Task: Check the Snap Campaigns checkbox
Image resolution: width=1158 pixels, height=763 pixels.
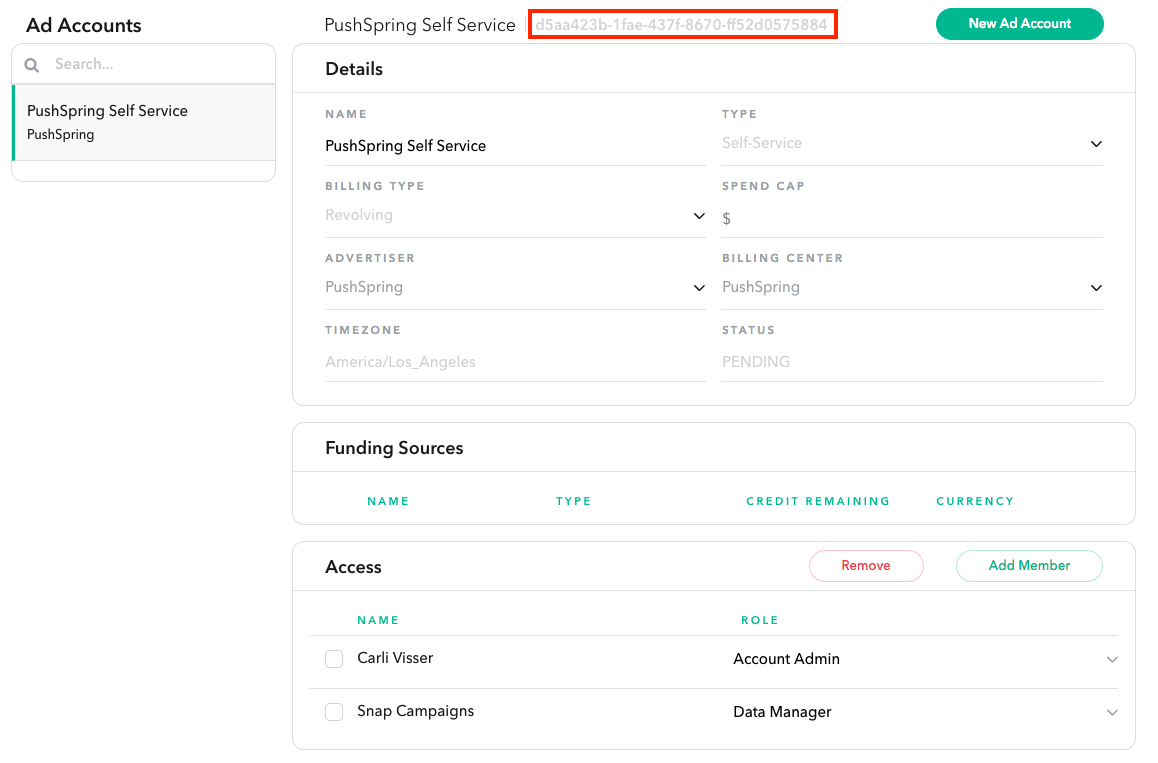Action: (x=334, y=712)
